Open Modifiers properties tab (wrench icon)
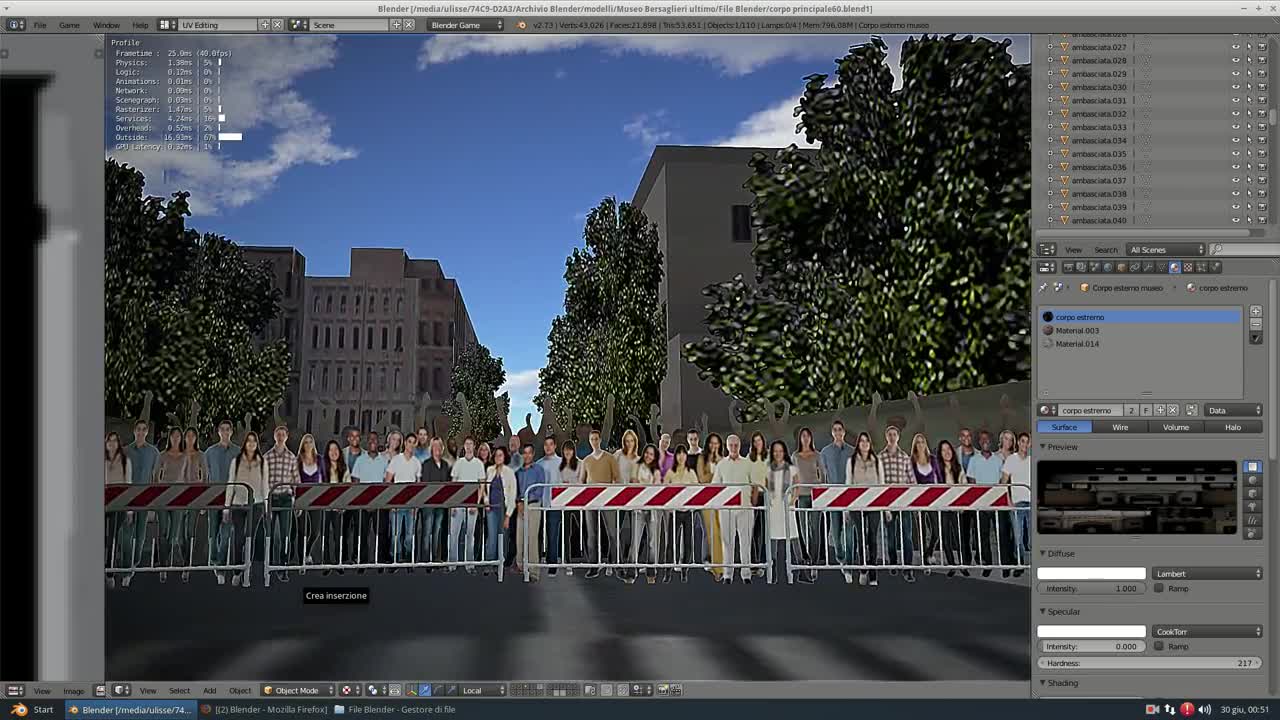The image size is (1280, 720). pyautogui.click(x=1147, y=267)
